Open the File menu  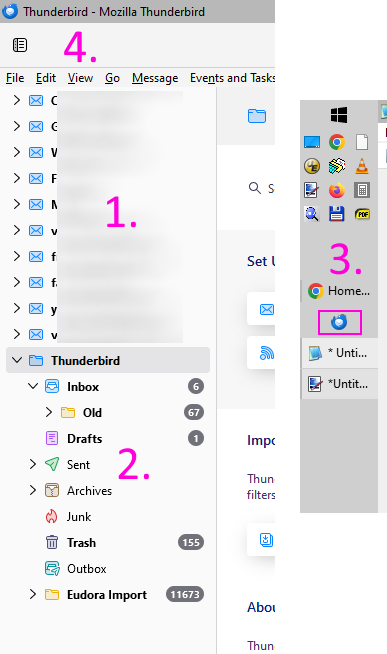pyautogui.click(x=15, y=78)
